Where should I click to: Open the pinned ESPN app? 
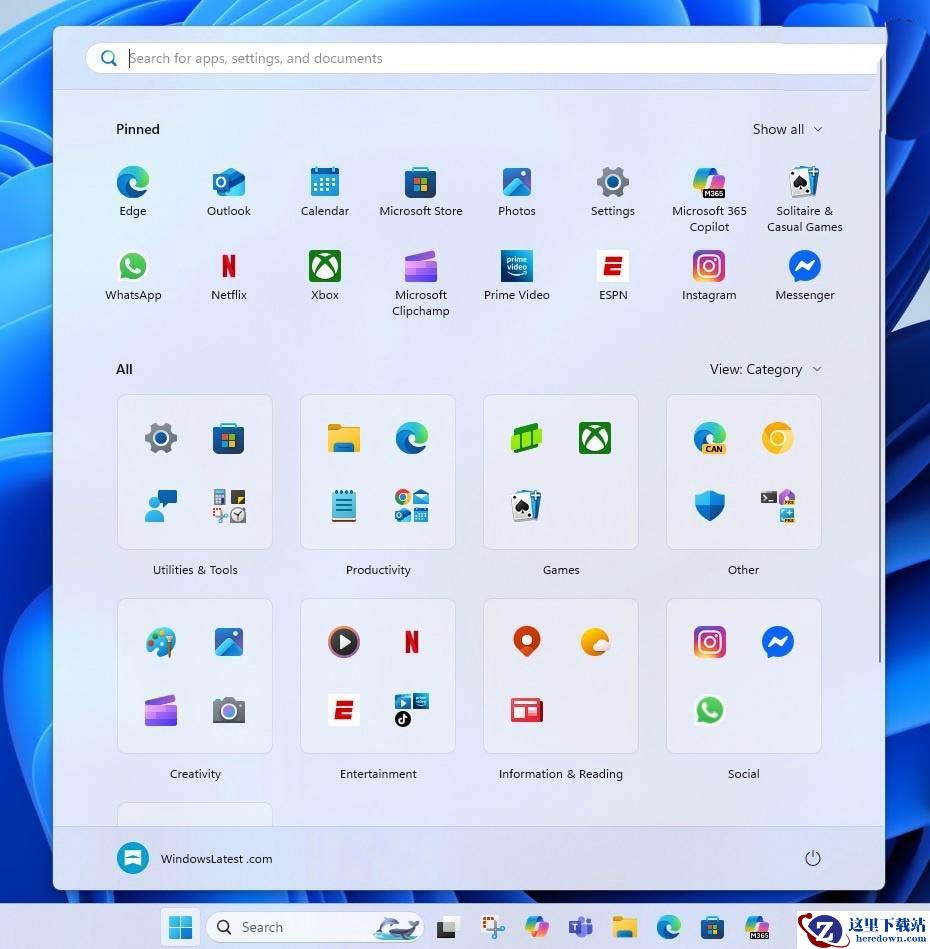click(x=612, y=275)
